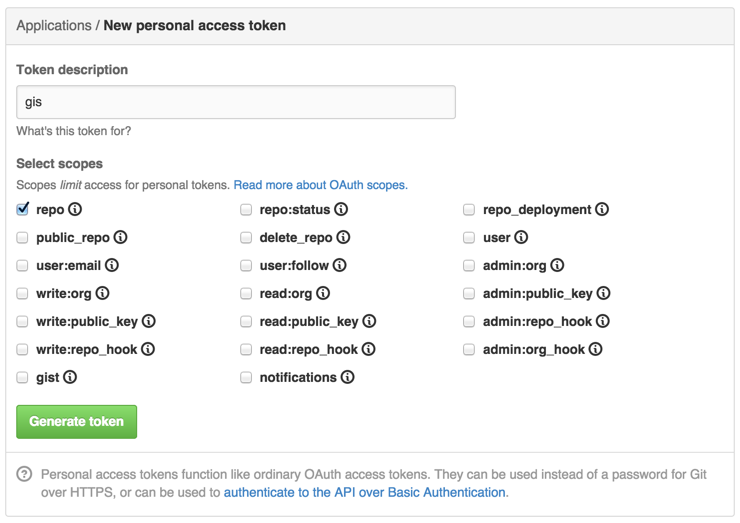Image resolution: width=740 pixels, height=523 pixels.
Task: Enable the public_repo scope checkbox
Action: (x=23, y=238)
